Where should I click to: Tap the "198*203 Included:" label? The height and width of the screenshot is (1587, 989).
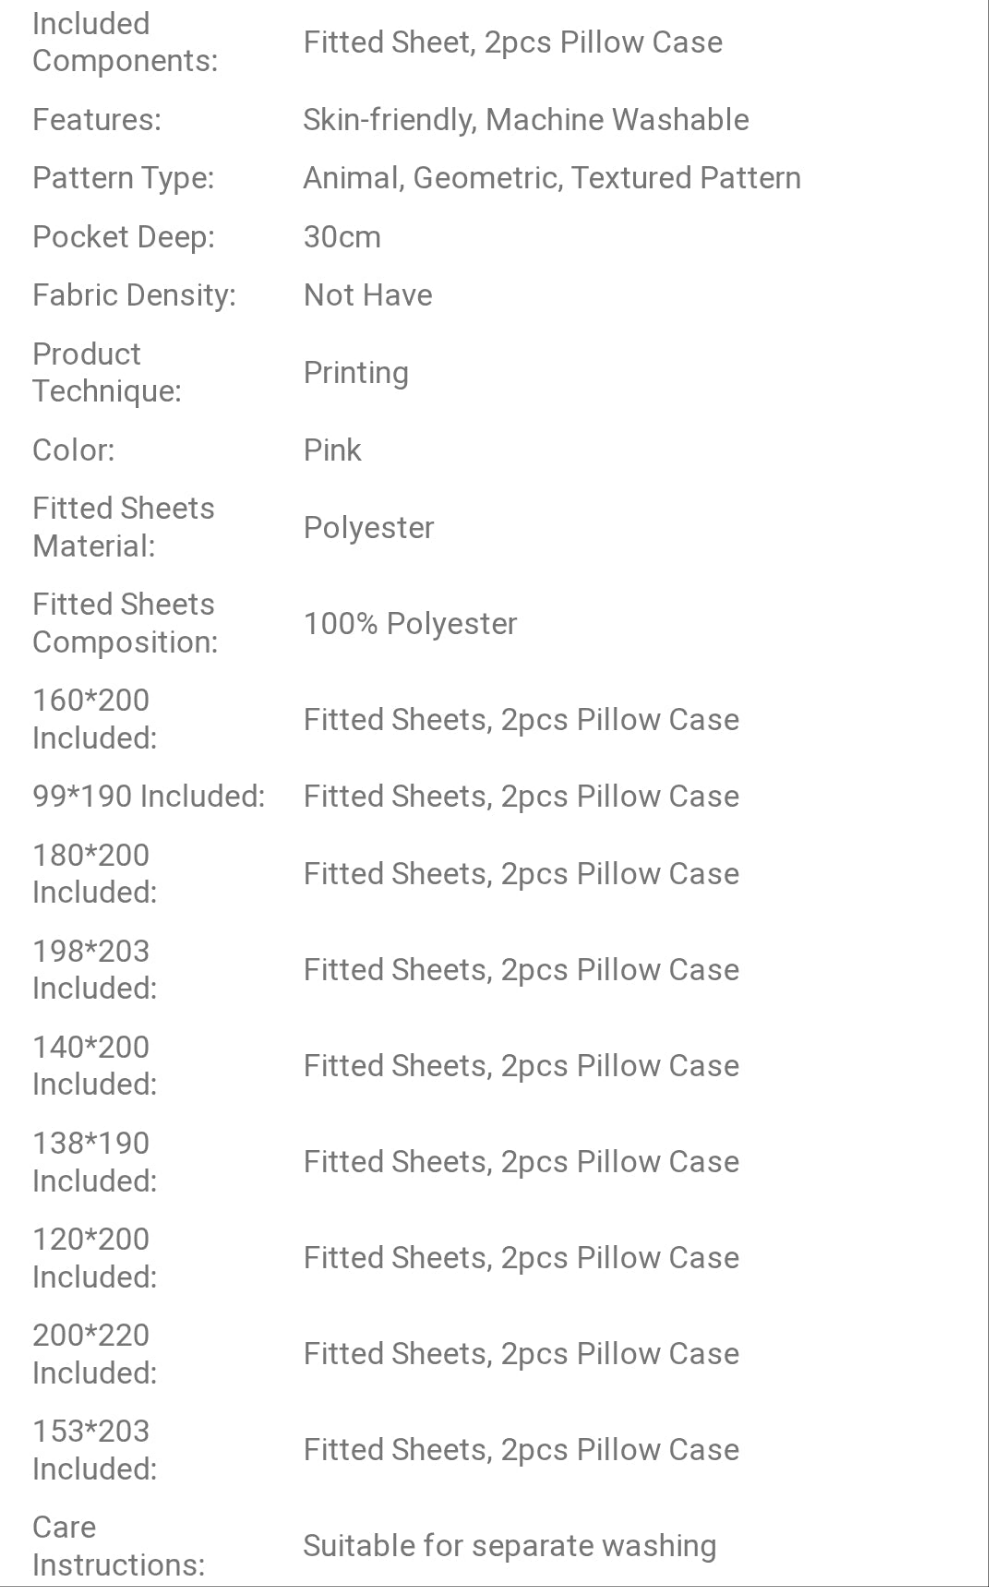point(94,969)
